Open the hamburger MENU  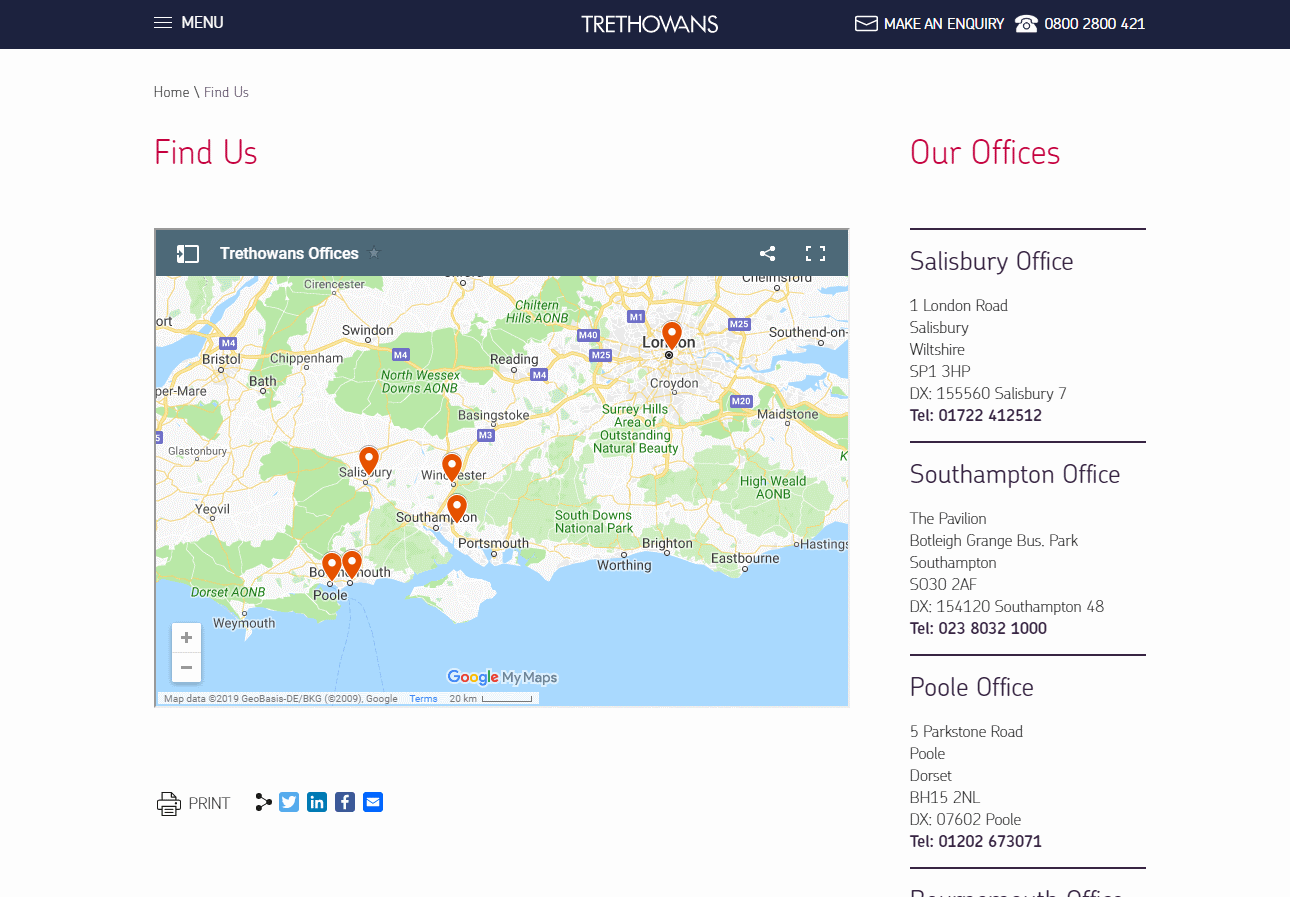click(188, 23)
